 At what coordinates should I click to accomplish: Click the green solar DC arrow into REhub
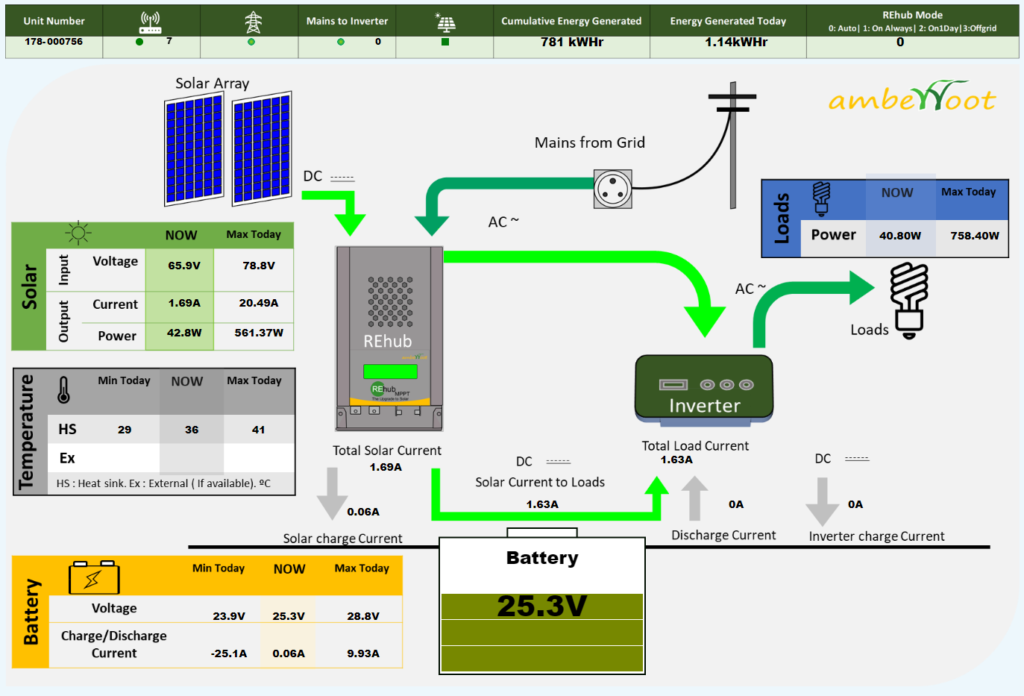(334, 212)
